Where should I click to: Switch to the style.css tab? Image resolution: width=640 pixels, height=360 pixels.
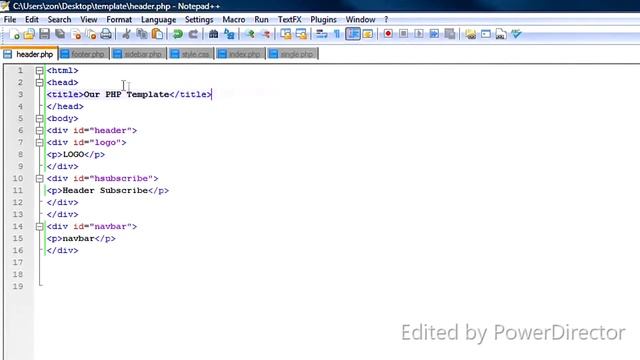(x=191, y=54)
